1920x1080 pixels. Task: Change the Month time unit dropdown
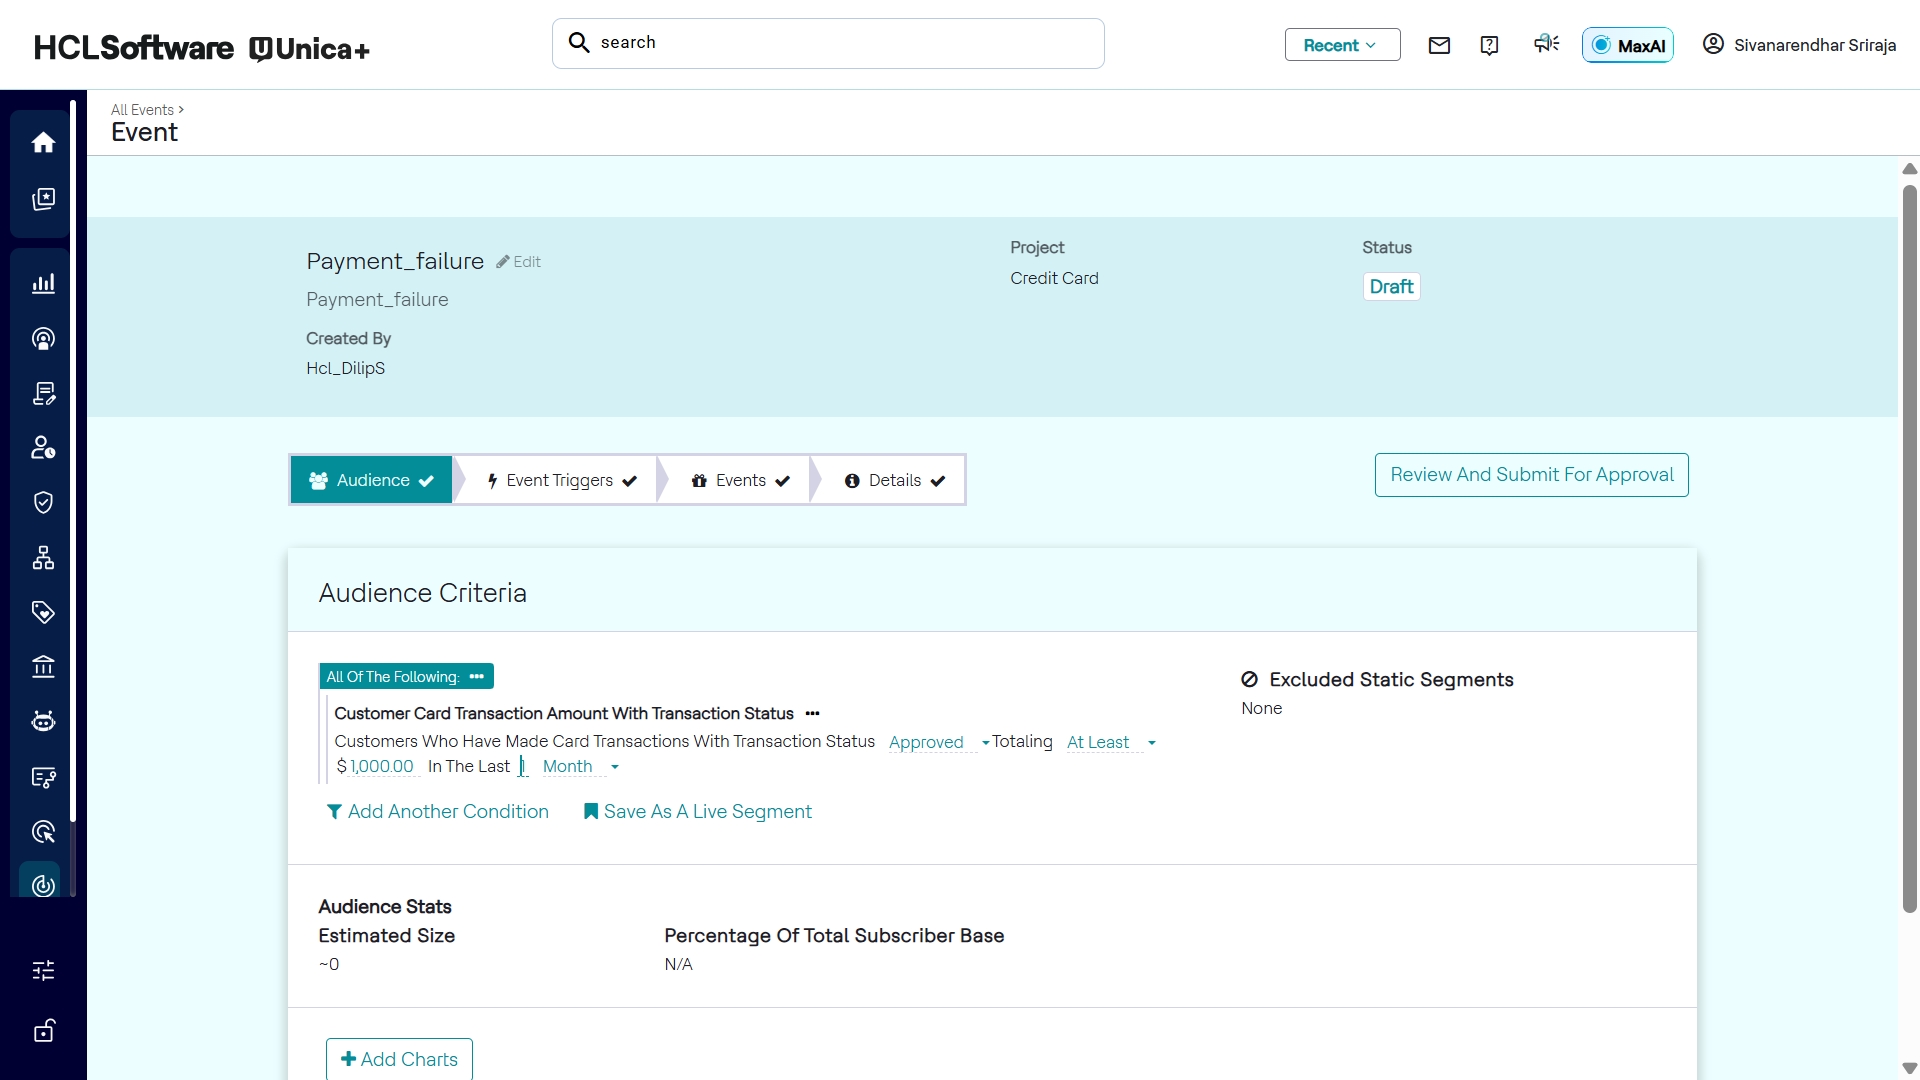coord(580,767)
